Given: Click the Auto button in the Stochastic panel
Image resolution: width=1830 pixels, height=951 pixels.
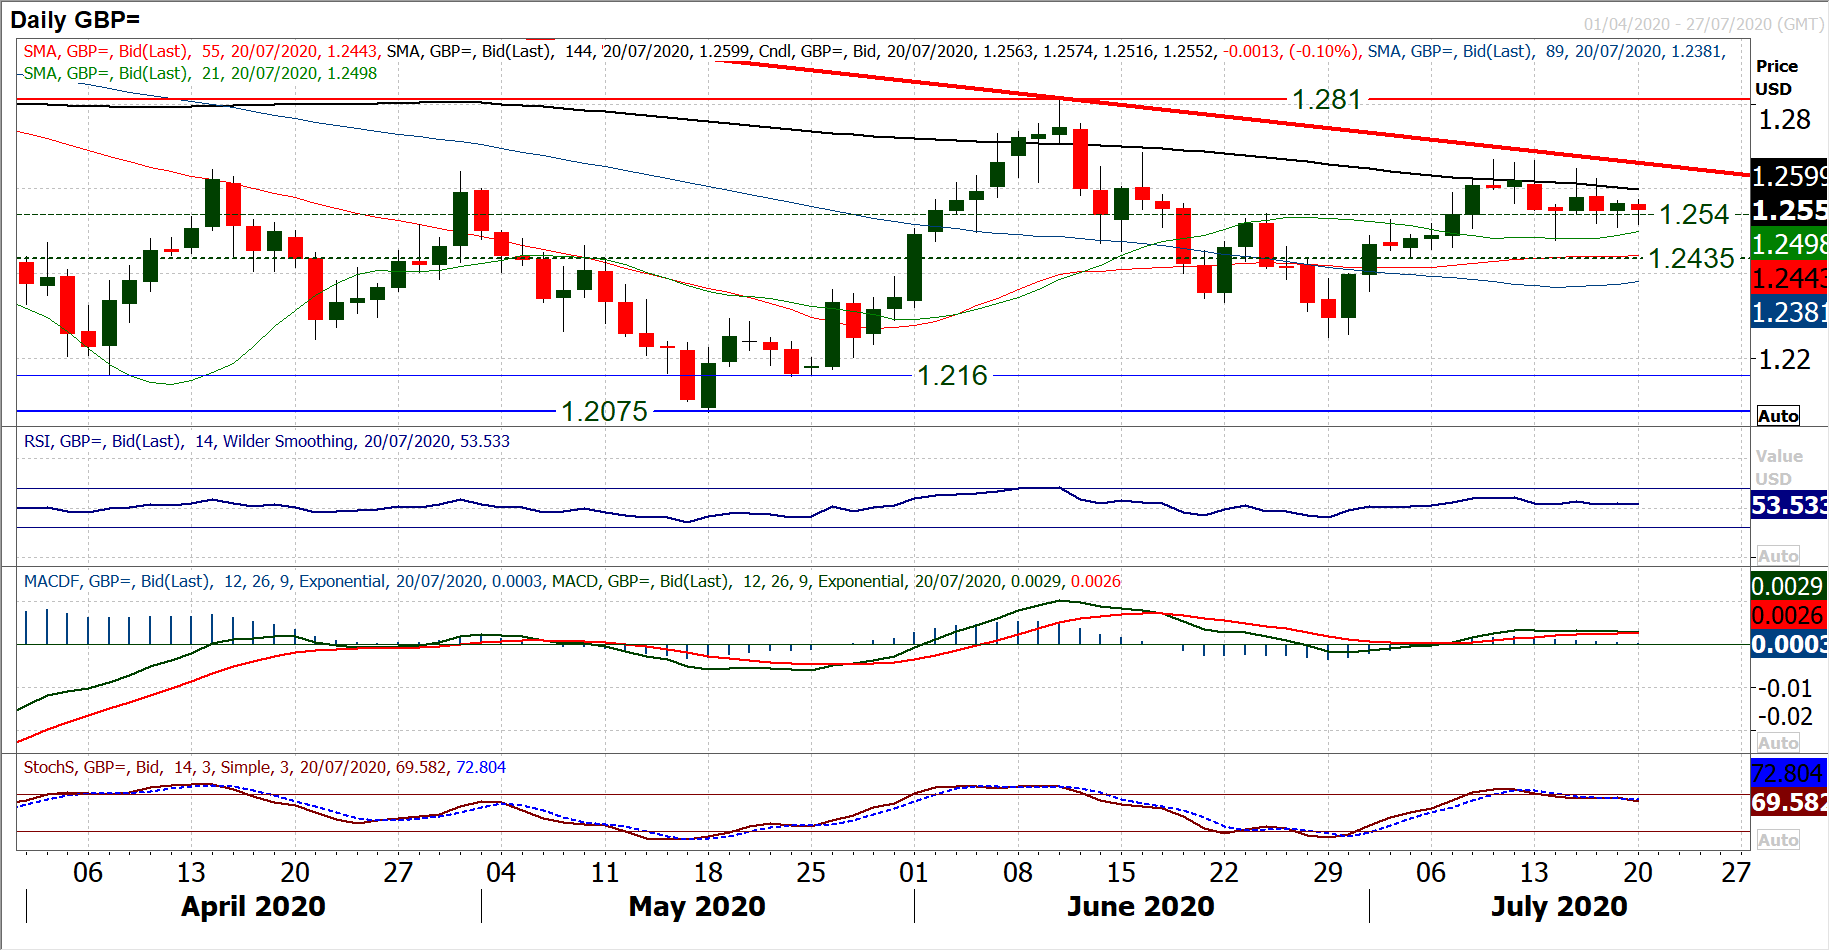Looking at the screenshot, I should click(x=1777, y=840).
